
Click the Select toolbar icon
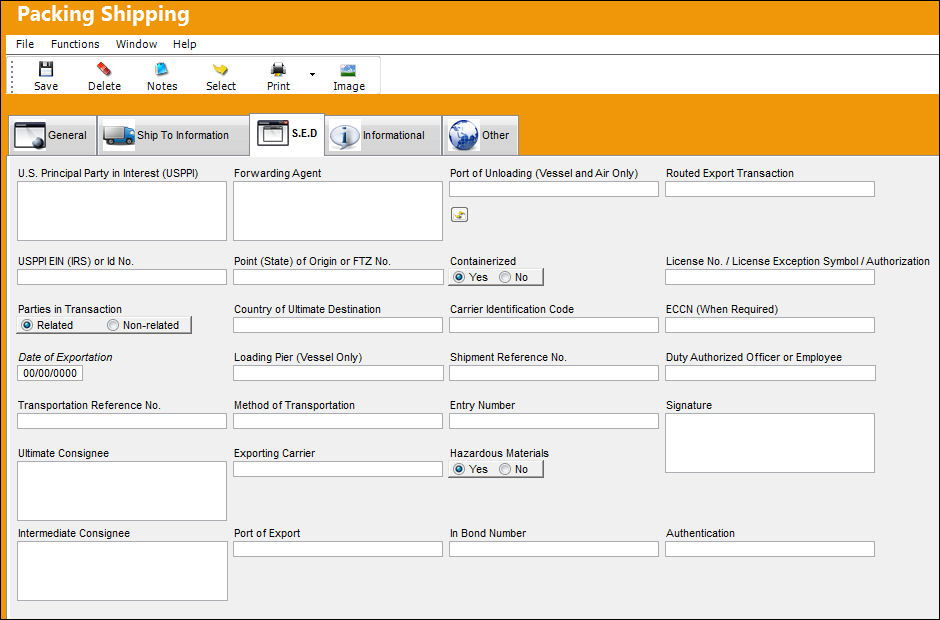(x=221, y=69)
